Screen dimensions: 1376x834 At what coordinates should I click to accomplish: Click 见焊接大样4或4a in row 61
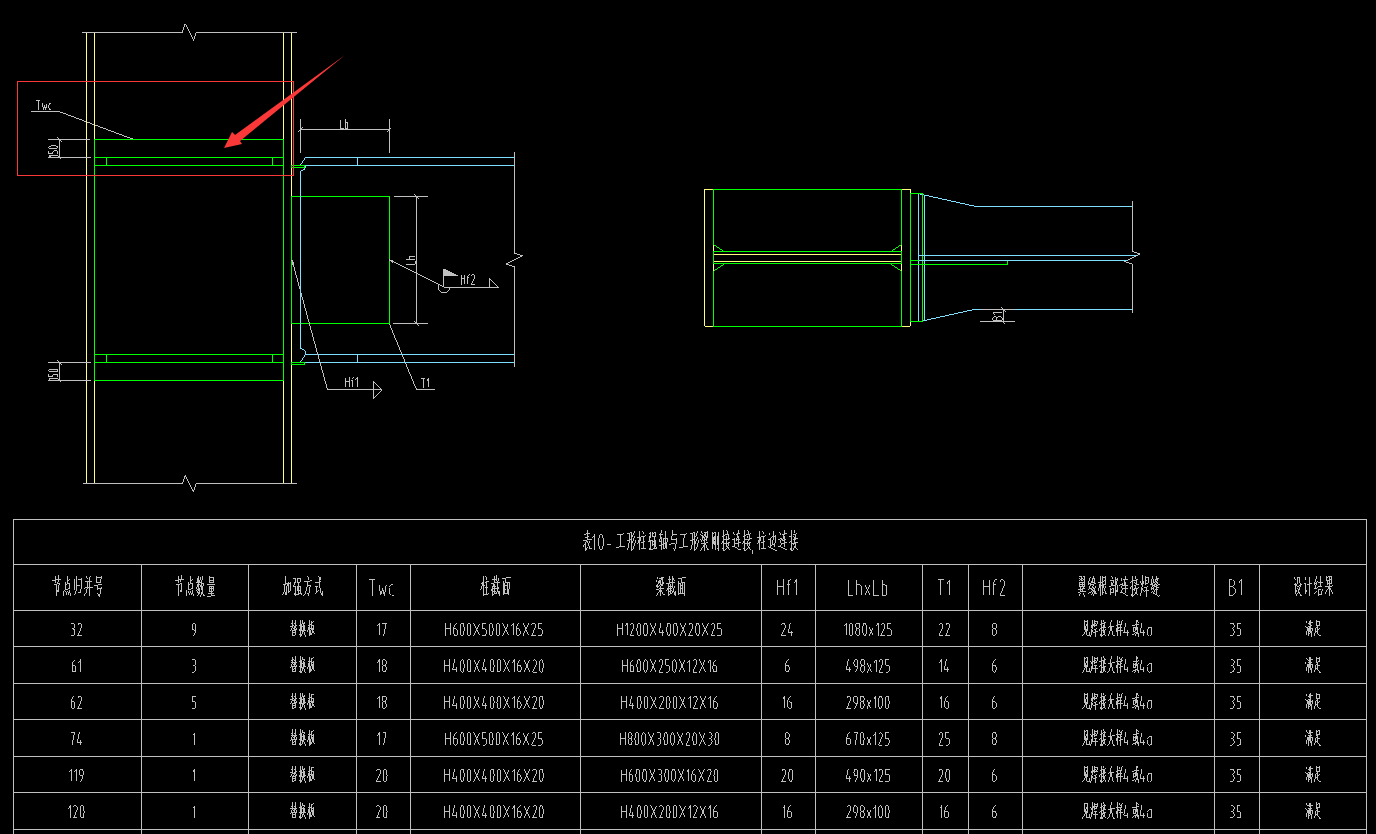(1117, 666)
